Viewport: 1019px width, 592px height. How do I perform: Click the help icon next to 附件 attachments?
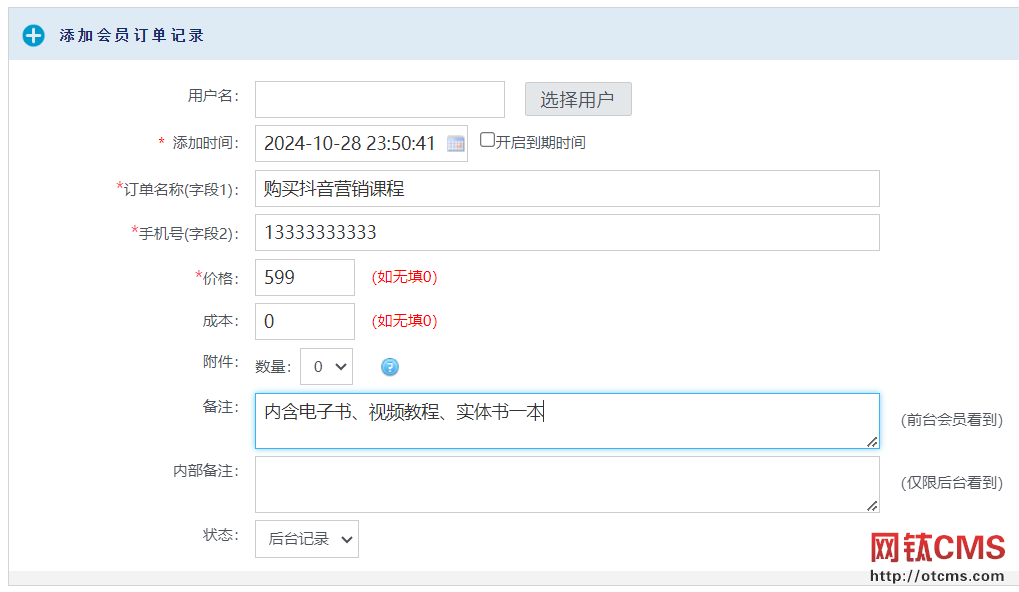tap(389, 367)
